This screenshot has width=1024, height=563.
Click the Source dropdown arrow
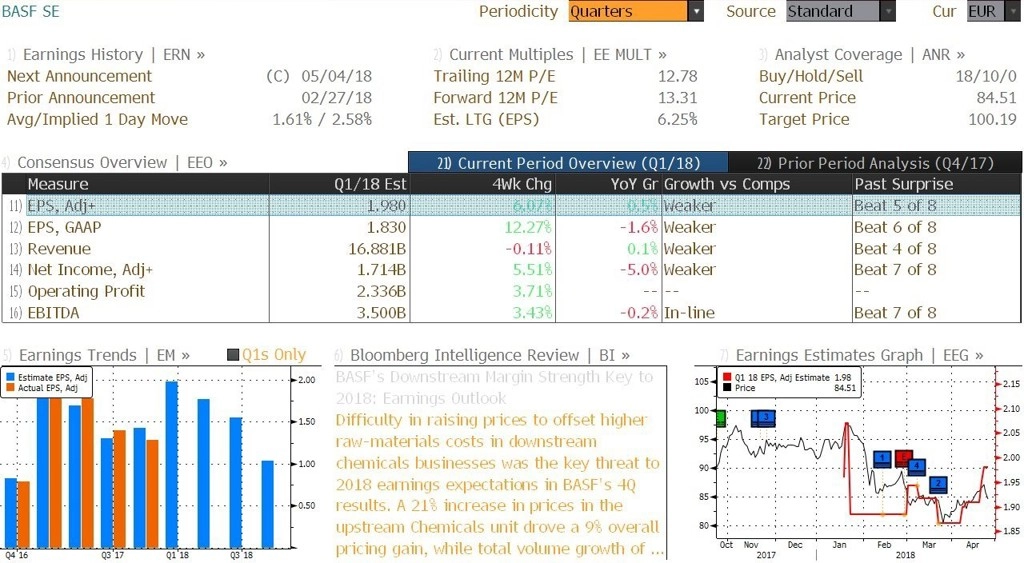pos(888,11)
